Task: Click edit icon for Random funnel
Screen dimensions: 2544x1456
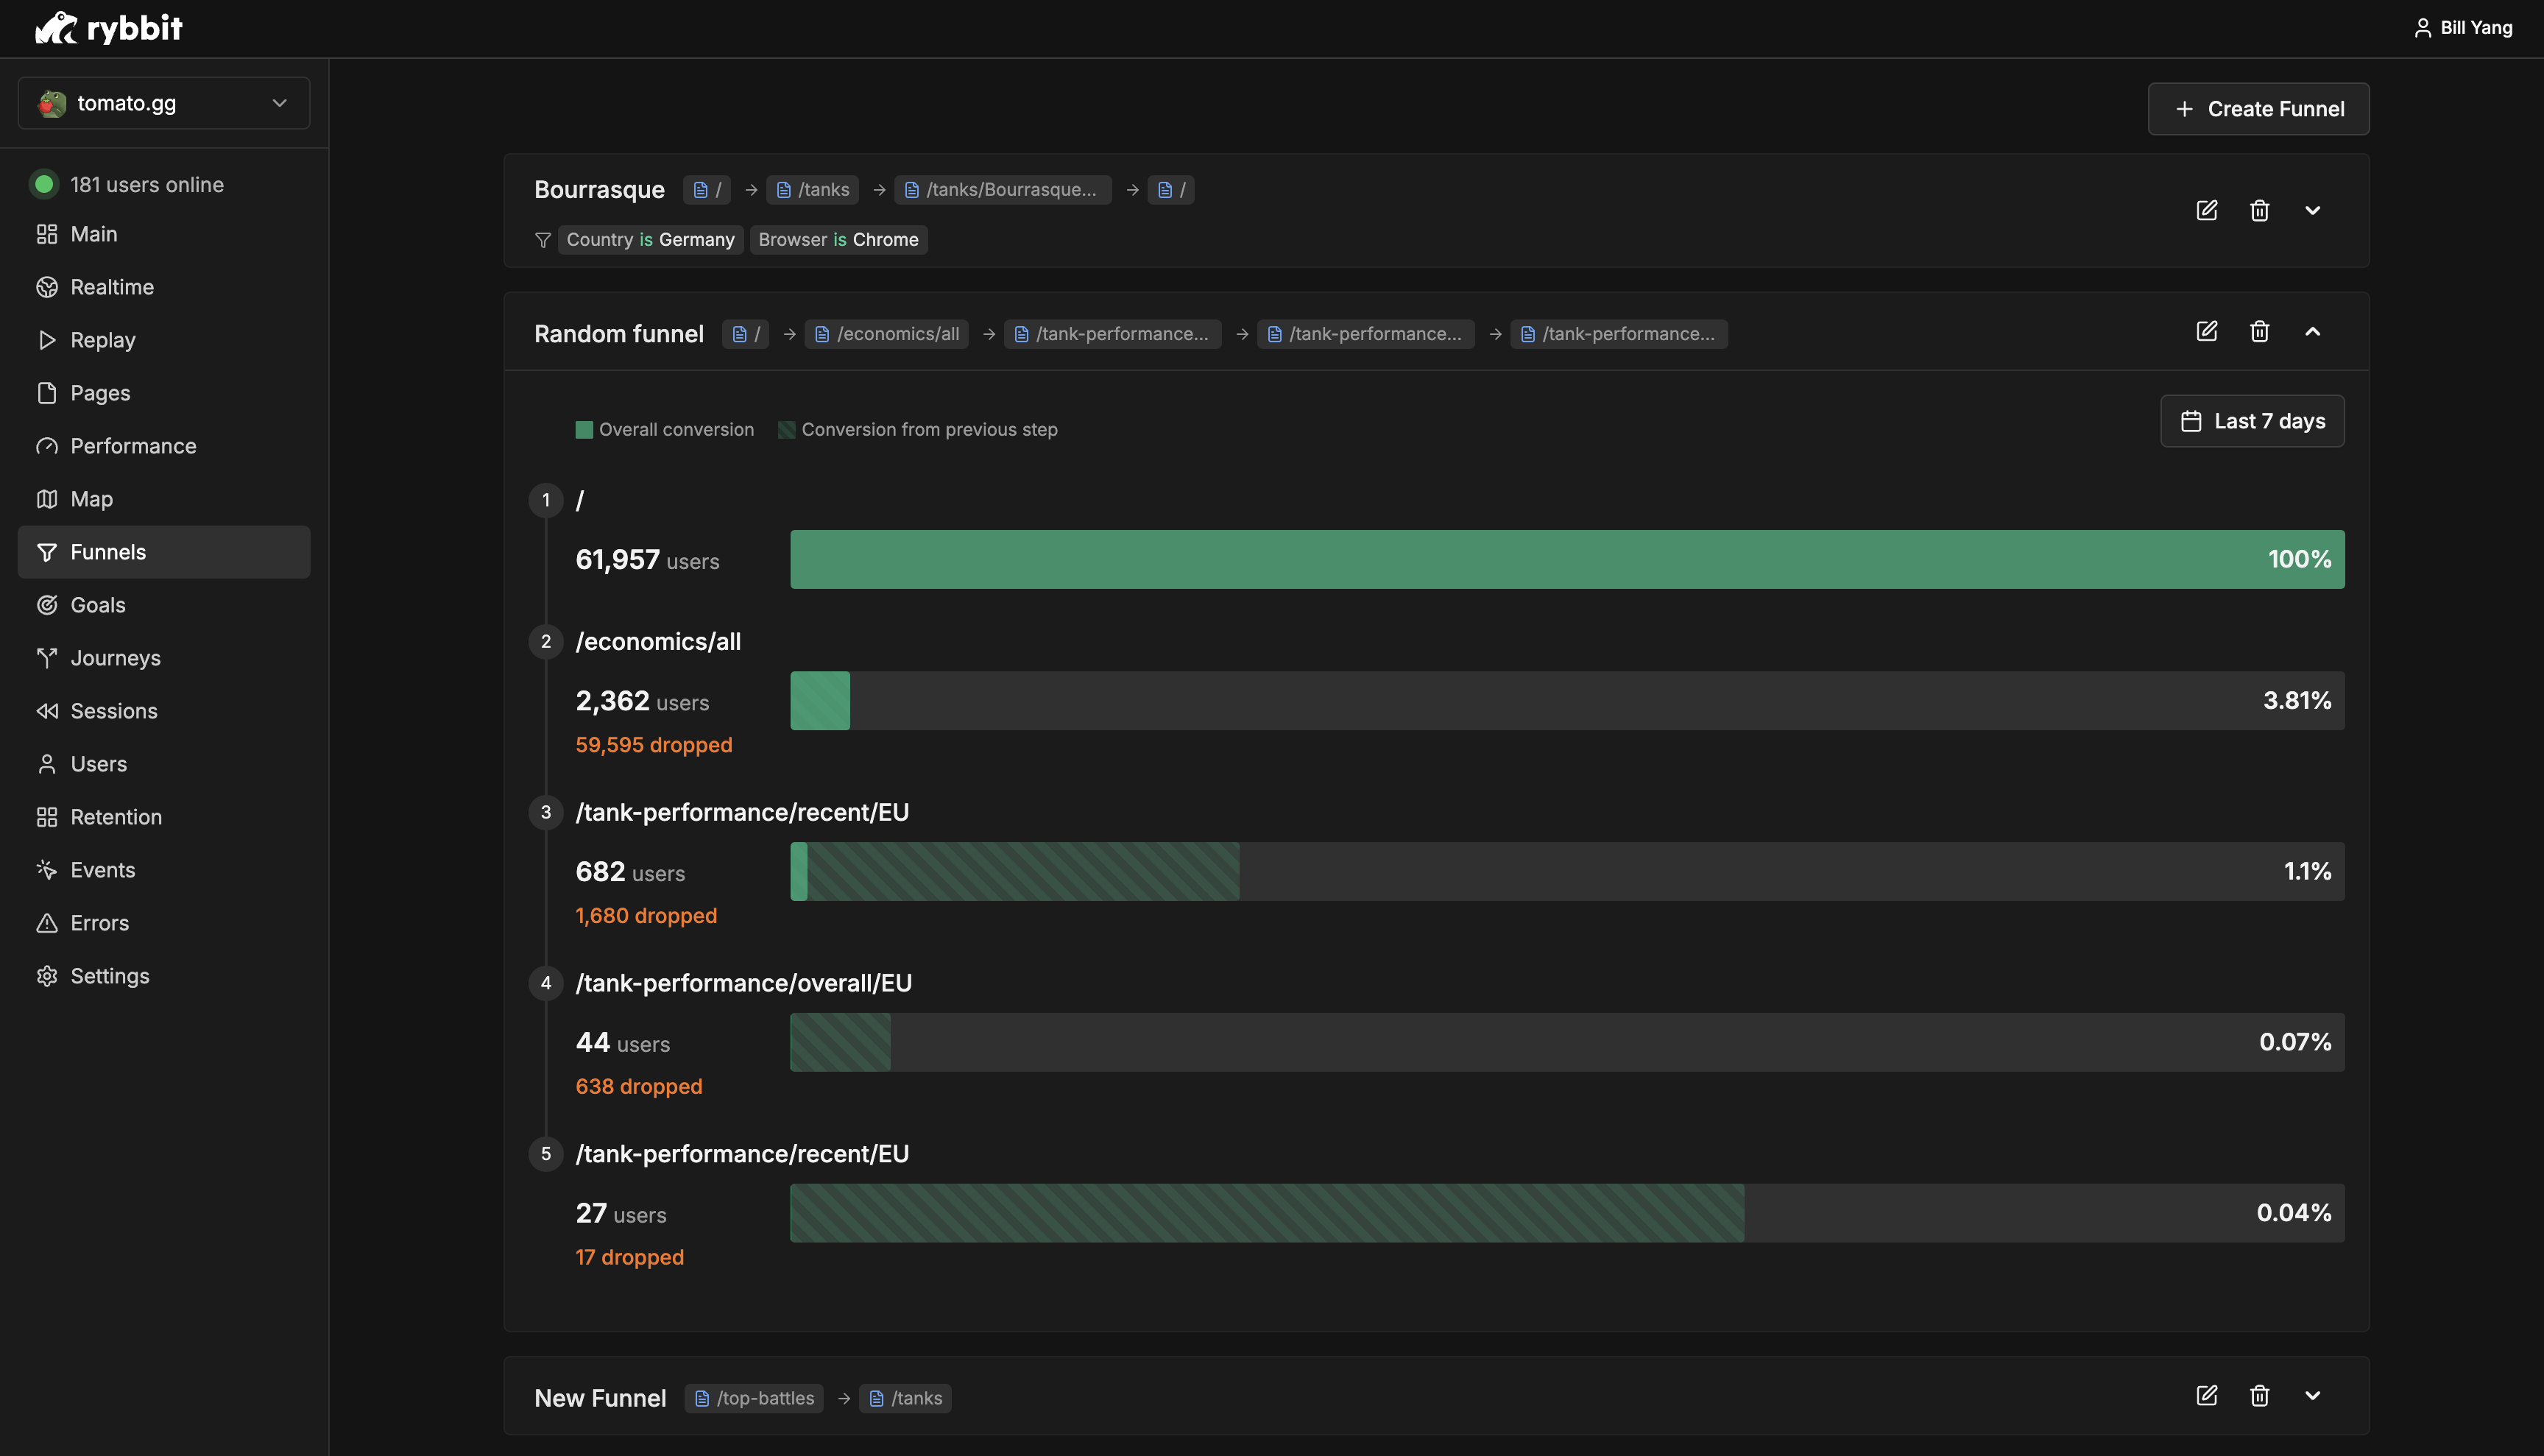Action: point(2206,331)
